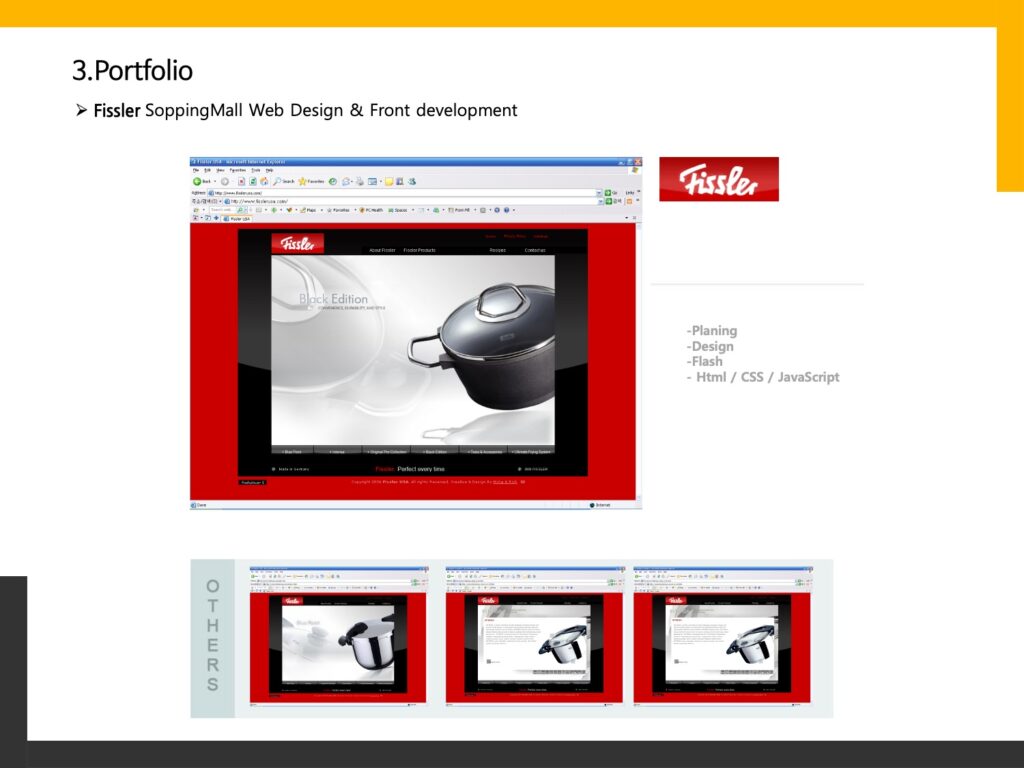Image resolution: width=1024 pixels, height=768 pixels.
Task: Open Search in the IE toolbar
Action: point(283,181)
